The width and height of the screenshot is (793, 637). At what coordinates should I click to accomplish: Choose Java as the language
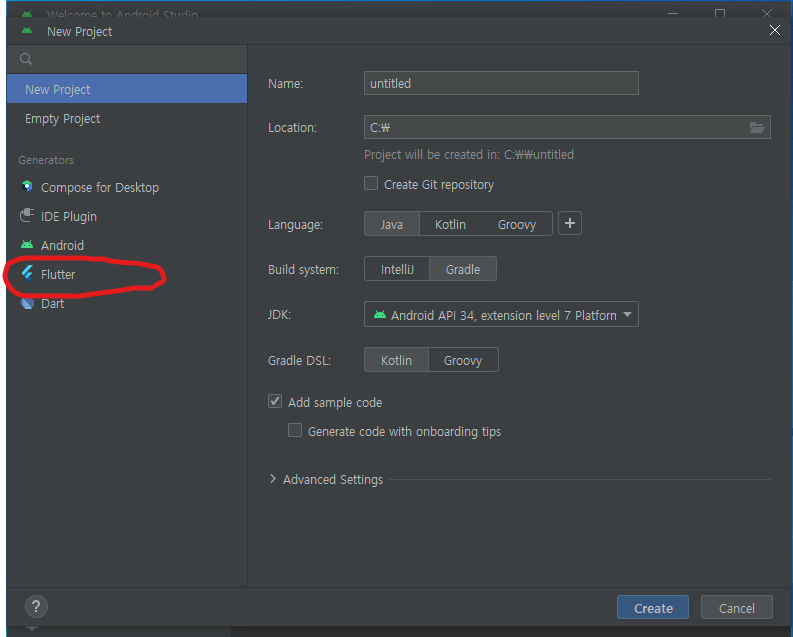point(391,224)
